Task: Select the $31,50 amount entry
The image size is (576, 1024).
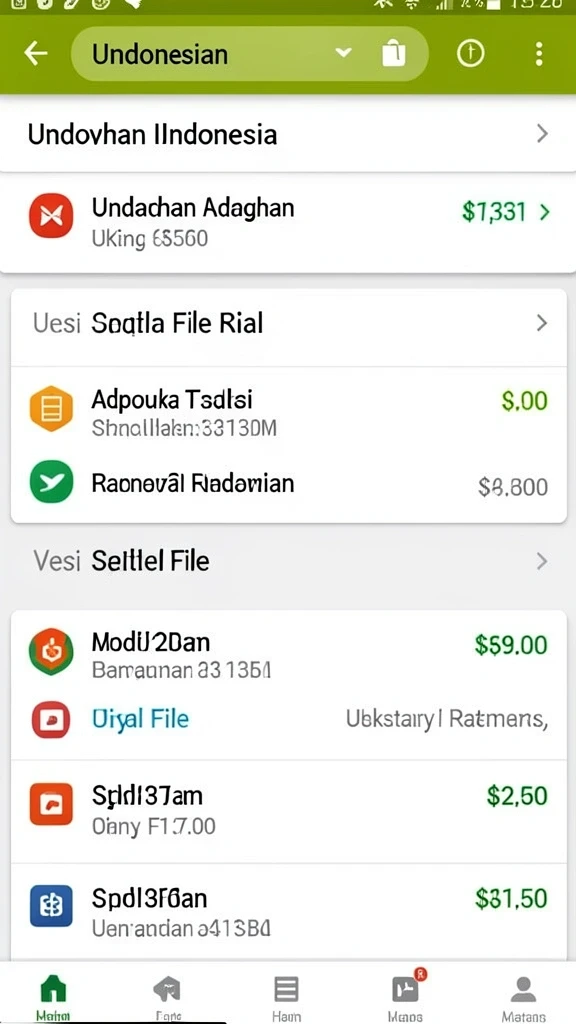Action: point(511,899)
